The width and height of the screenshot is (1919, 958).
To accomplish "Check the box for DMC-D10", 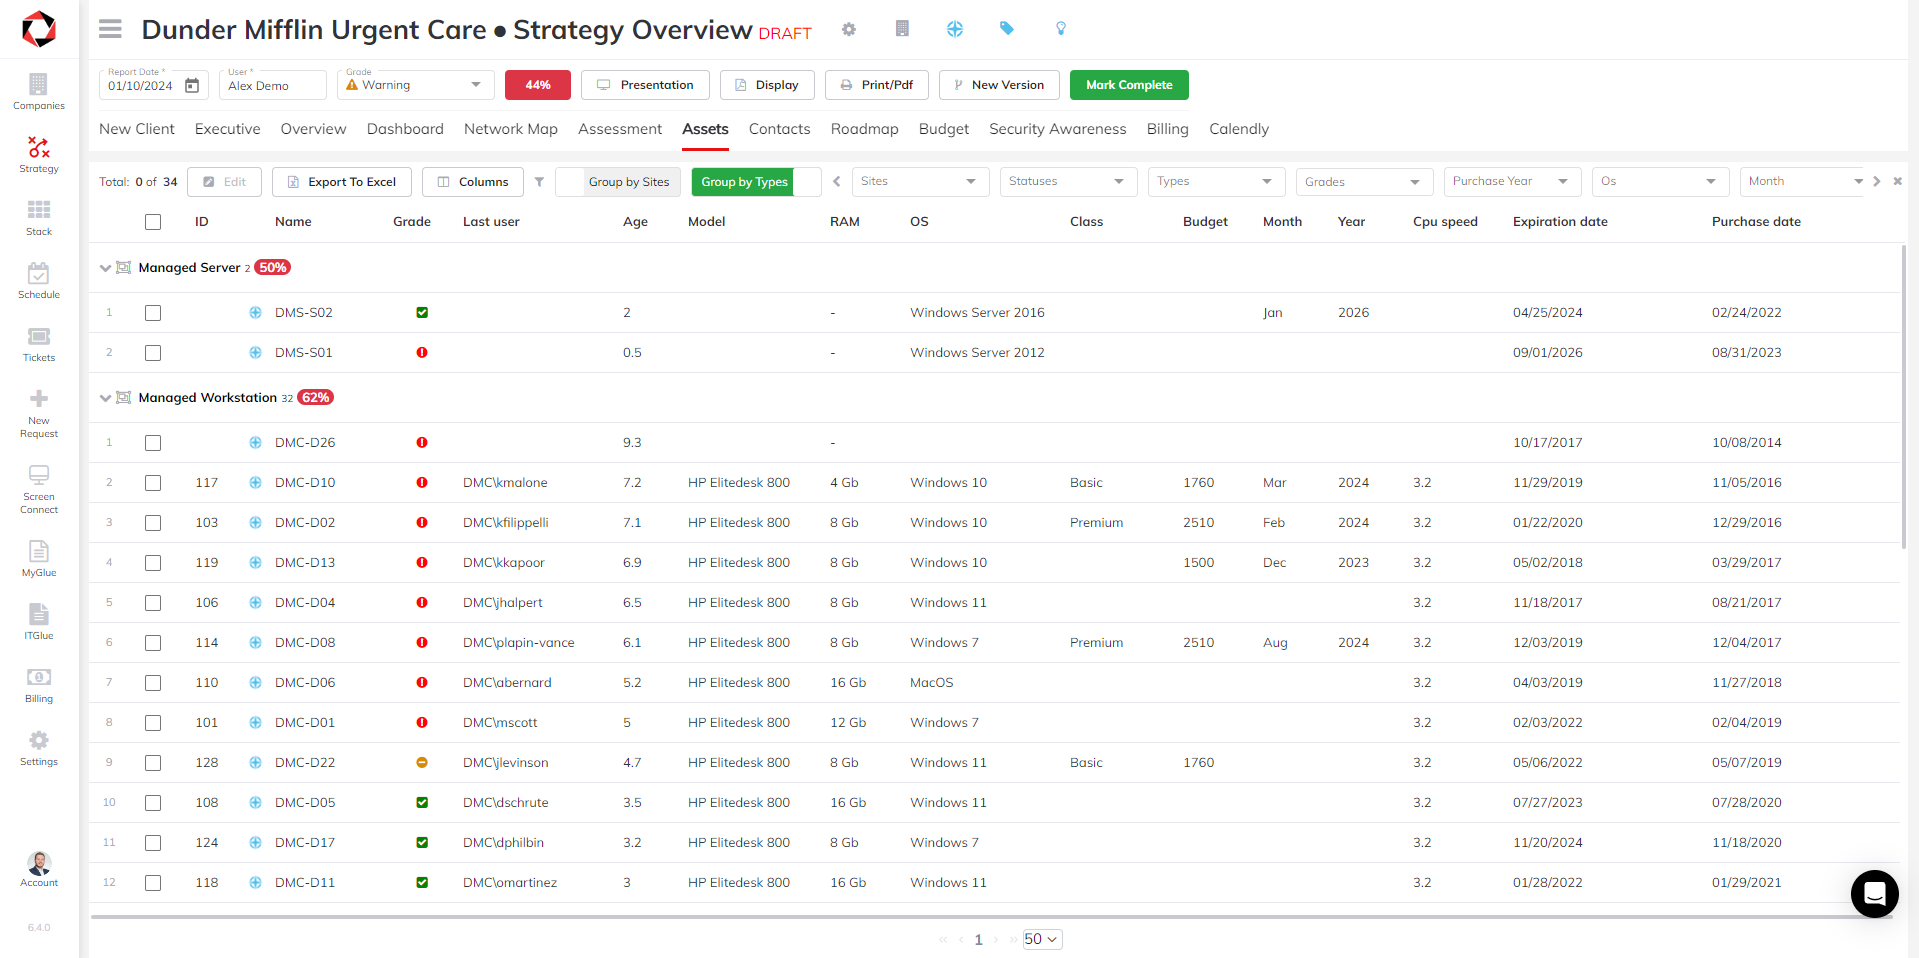I will click(x=153, y=483).
